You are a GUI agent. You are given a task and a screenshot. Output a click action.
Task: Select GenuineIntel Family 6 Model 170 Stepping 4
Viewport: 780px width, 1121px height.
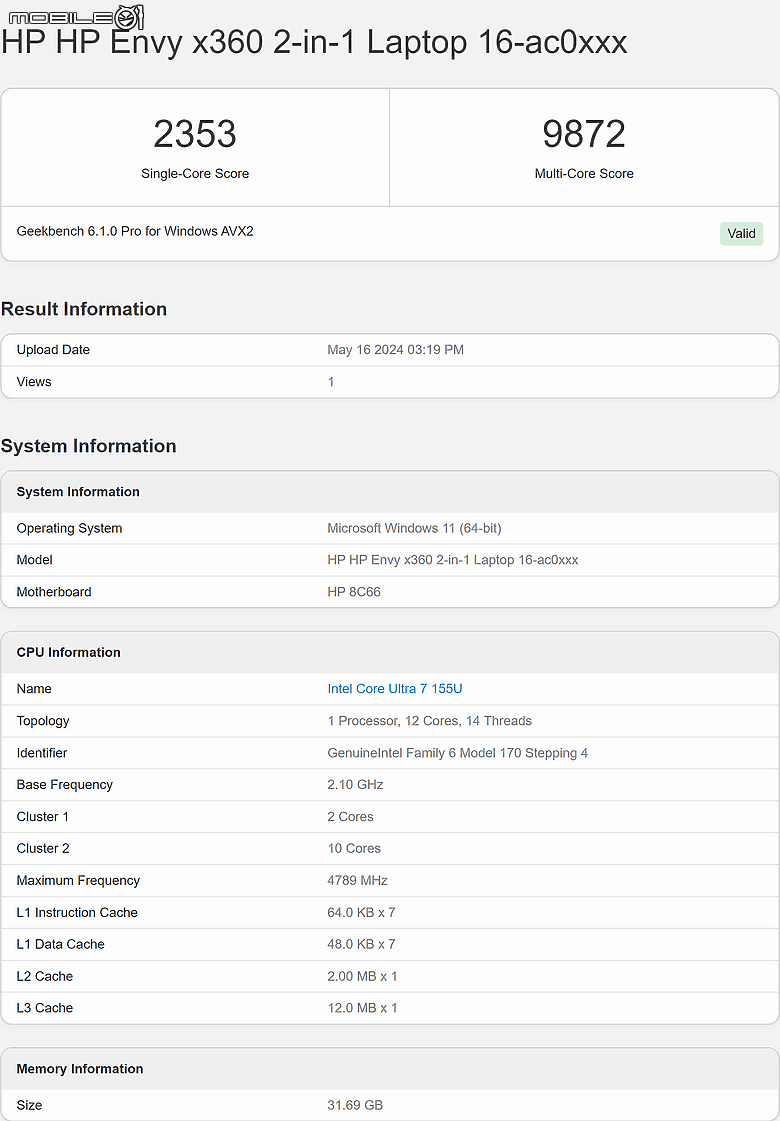coord(458,753)
